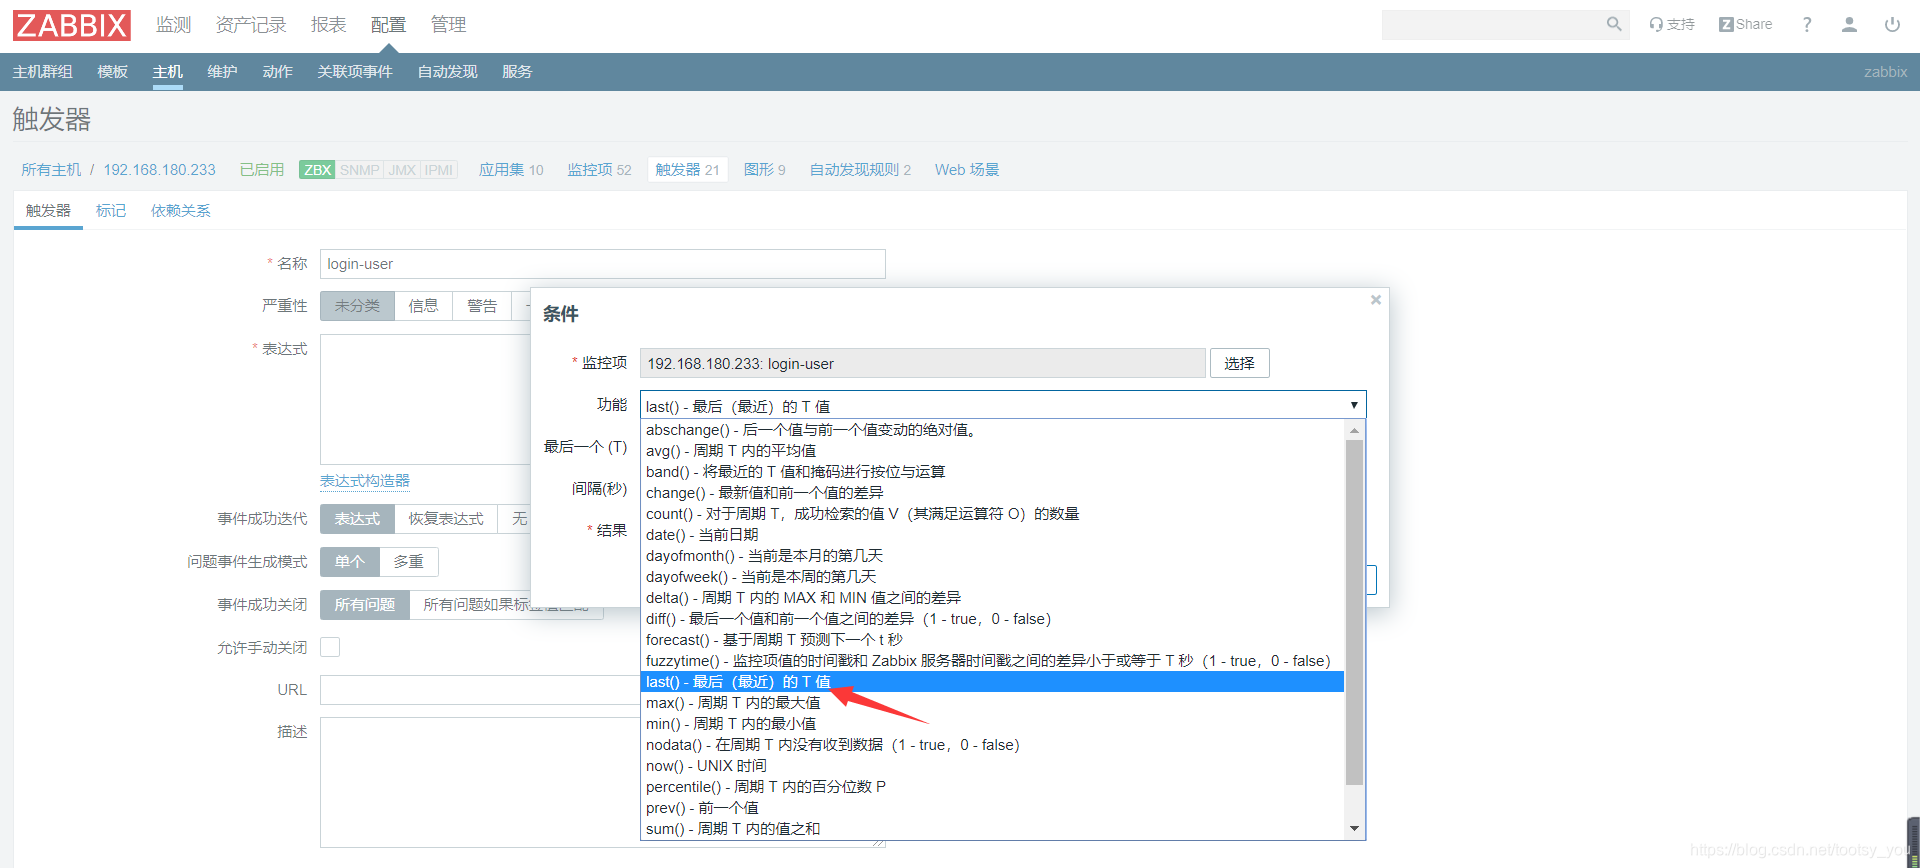Select severity 未分类

tap(357, 306)
